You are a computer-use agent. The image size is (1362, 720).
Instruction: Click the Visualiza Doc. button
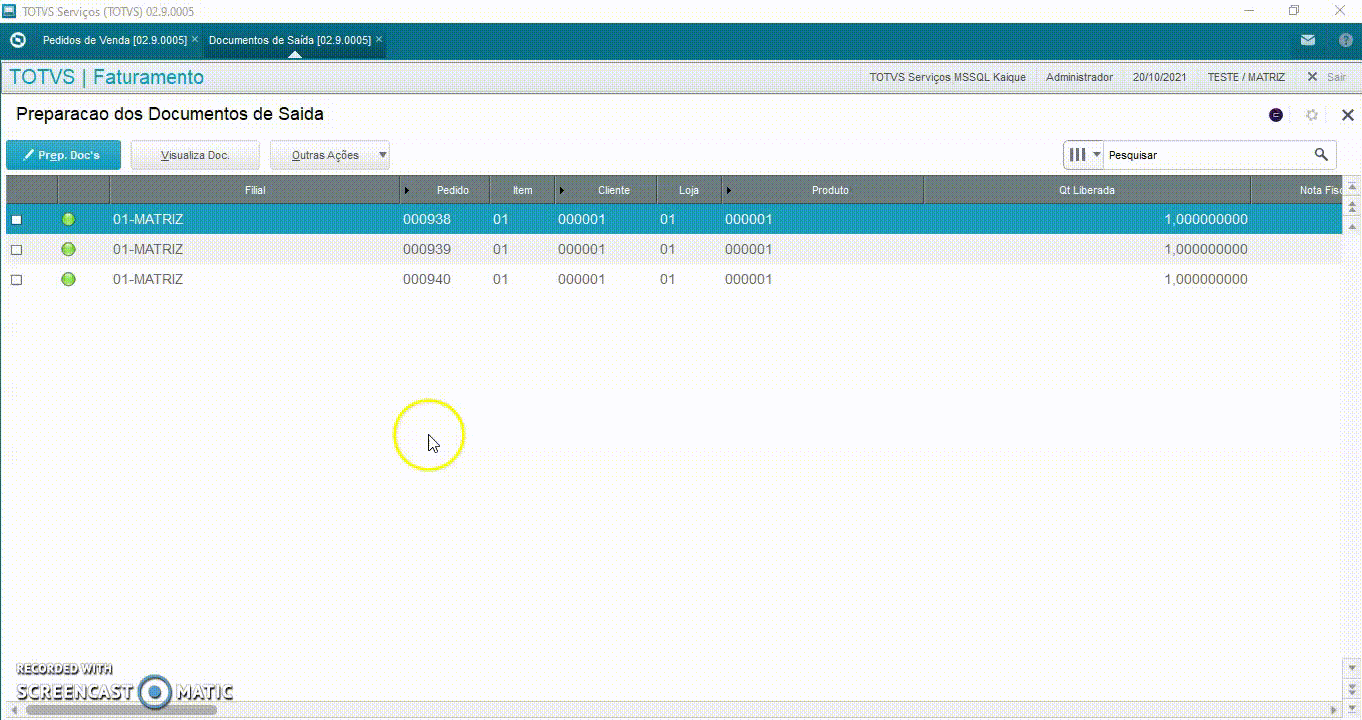pos(195,155)
